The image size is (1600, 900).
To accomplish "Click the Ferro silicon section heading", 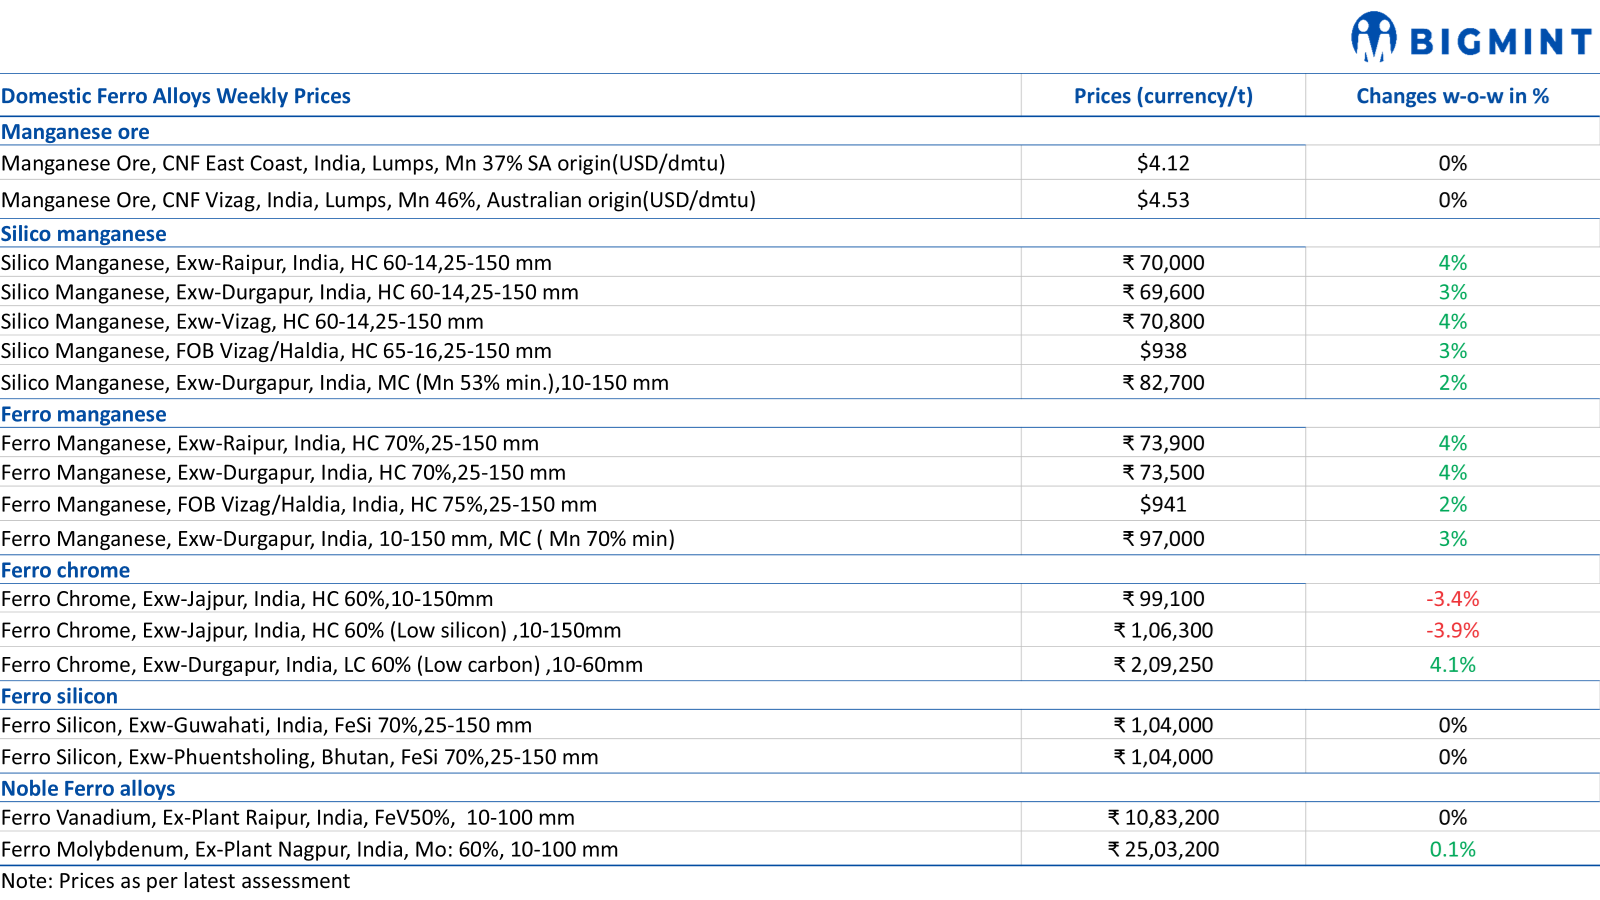I will [60, 696].
